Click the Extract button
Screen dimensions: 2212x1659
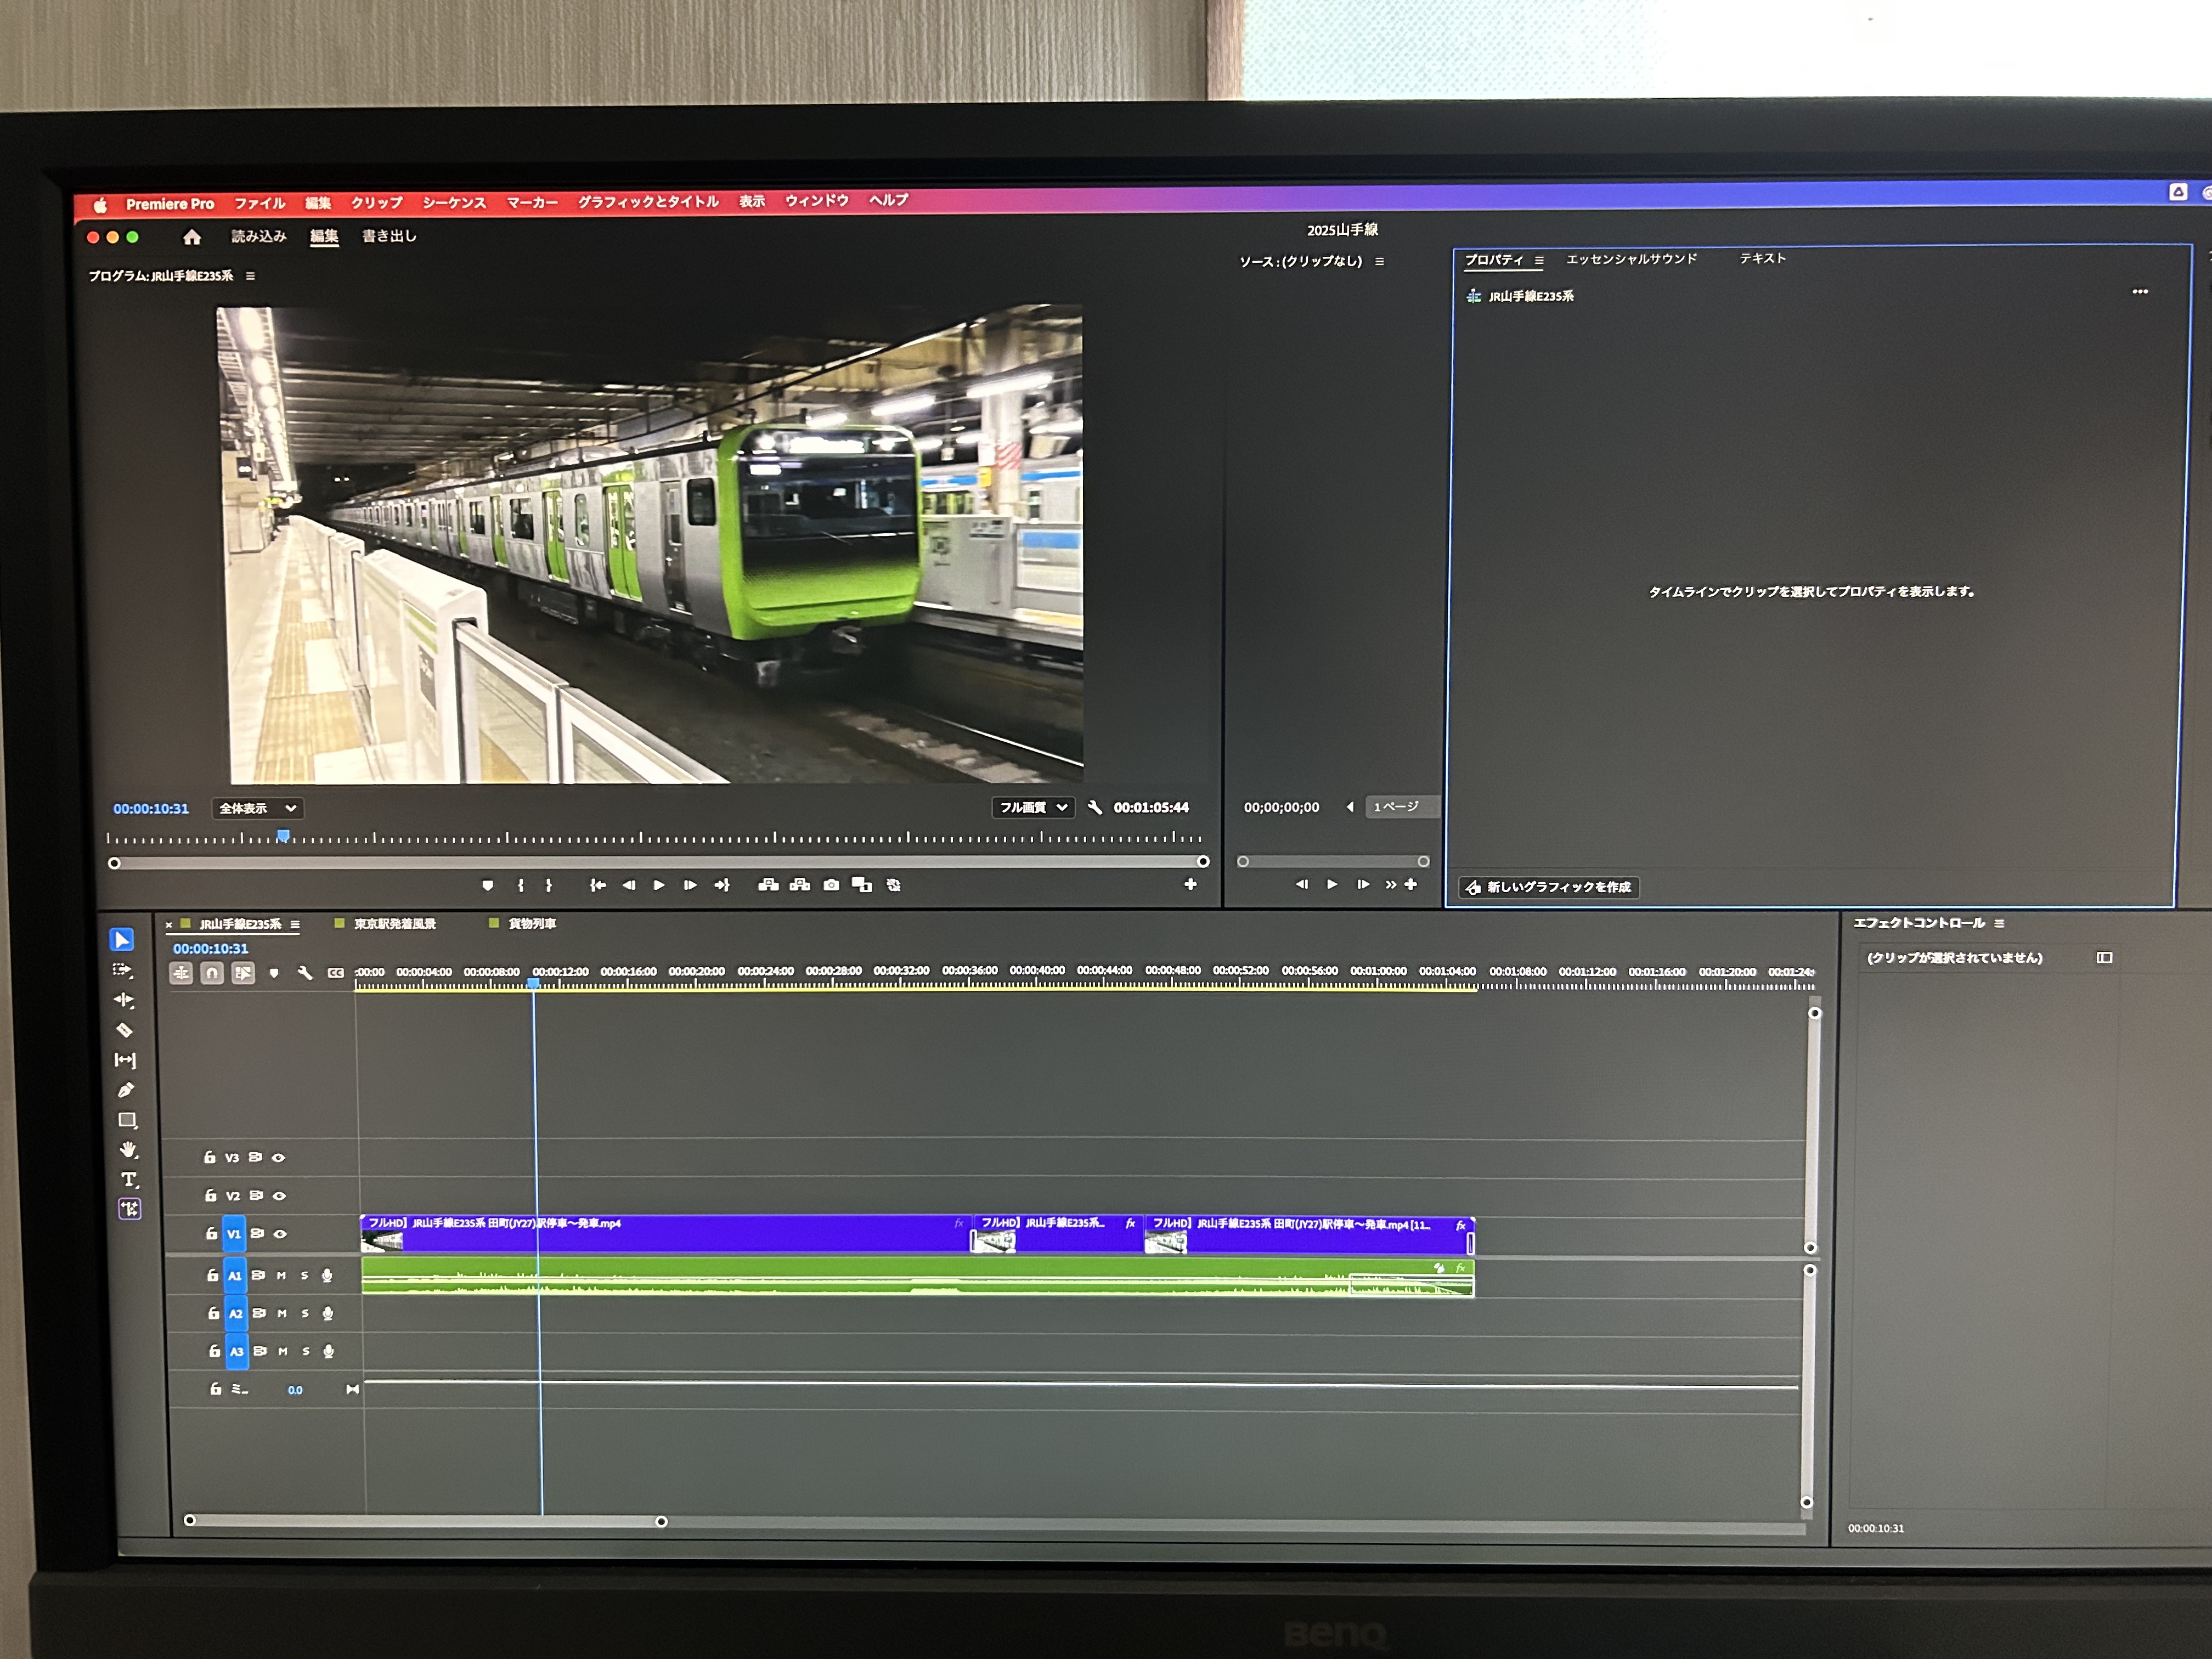[800, 885]
